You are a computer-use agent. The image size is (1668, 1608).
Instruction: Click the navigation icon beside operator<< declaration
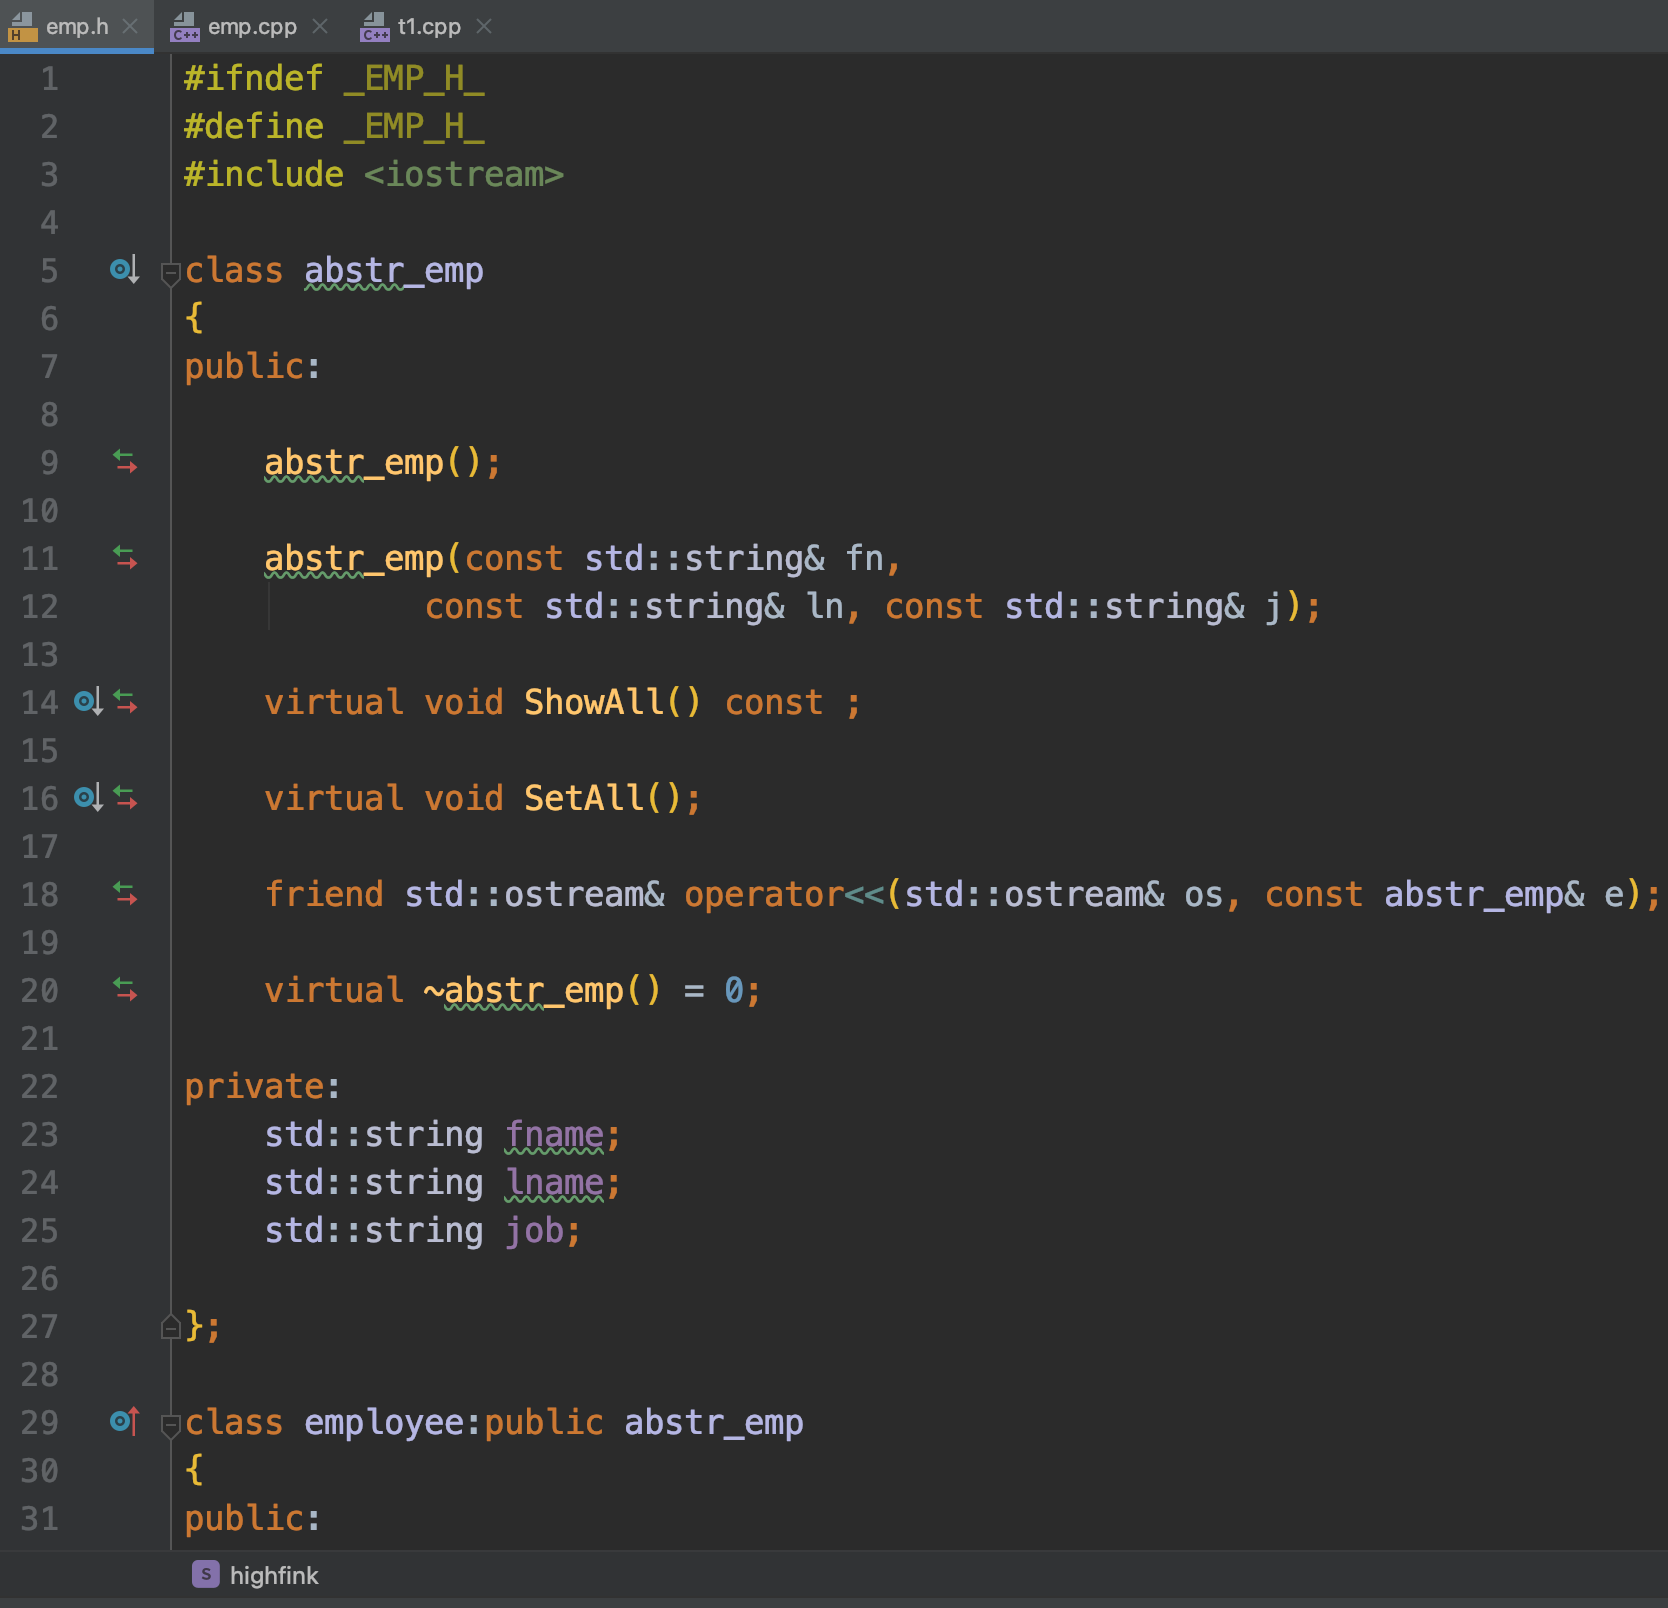point(125,894)
